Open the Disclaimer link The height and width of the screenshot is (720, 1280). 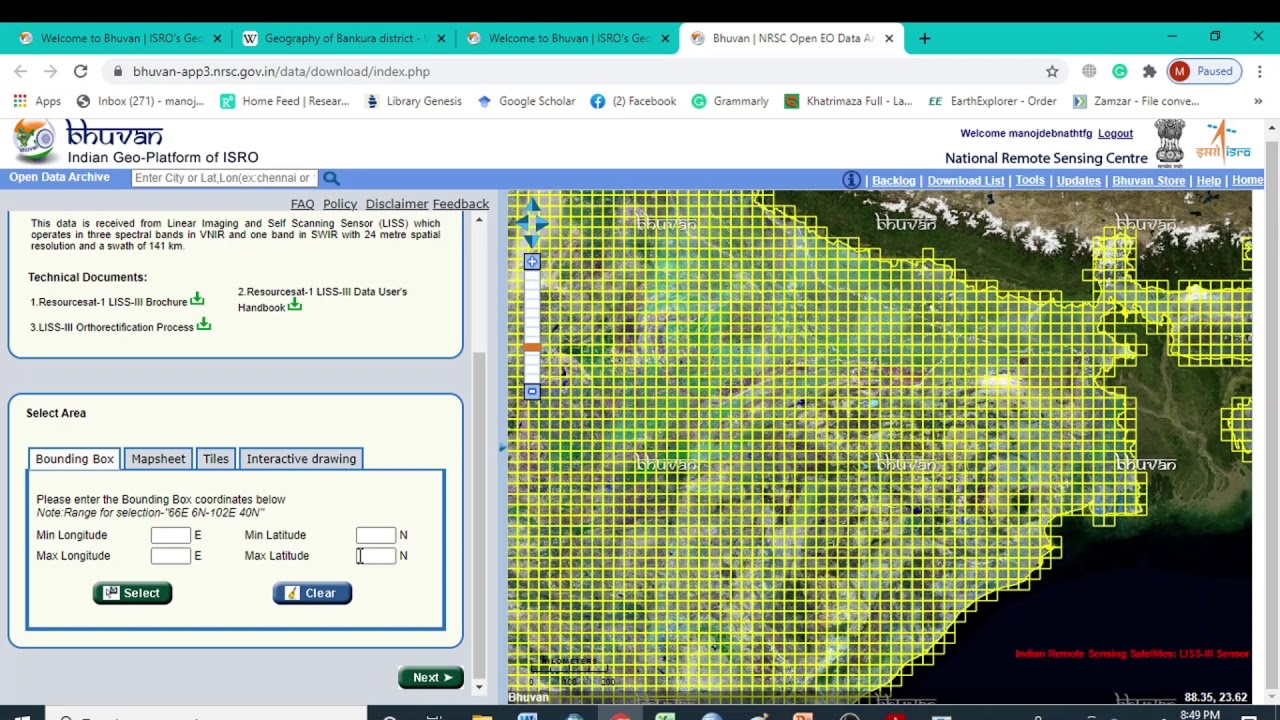pos(397,204)
